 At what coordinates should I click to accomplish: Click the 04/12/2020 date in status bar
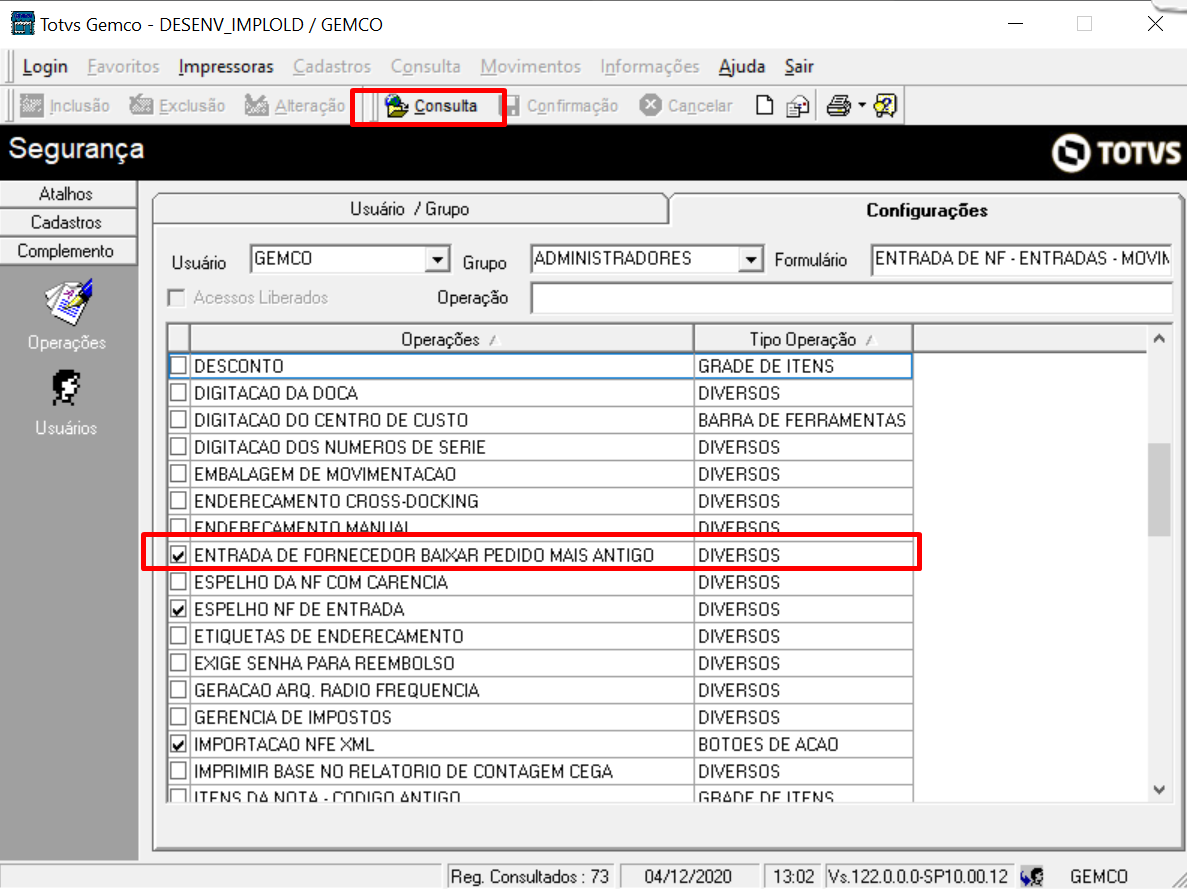[x=688, y=876]
